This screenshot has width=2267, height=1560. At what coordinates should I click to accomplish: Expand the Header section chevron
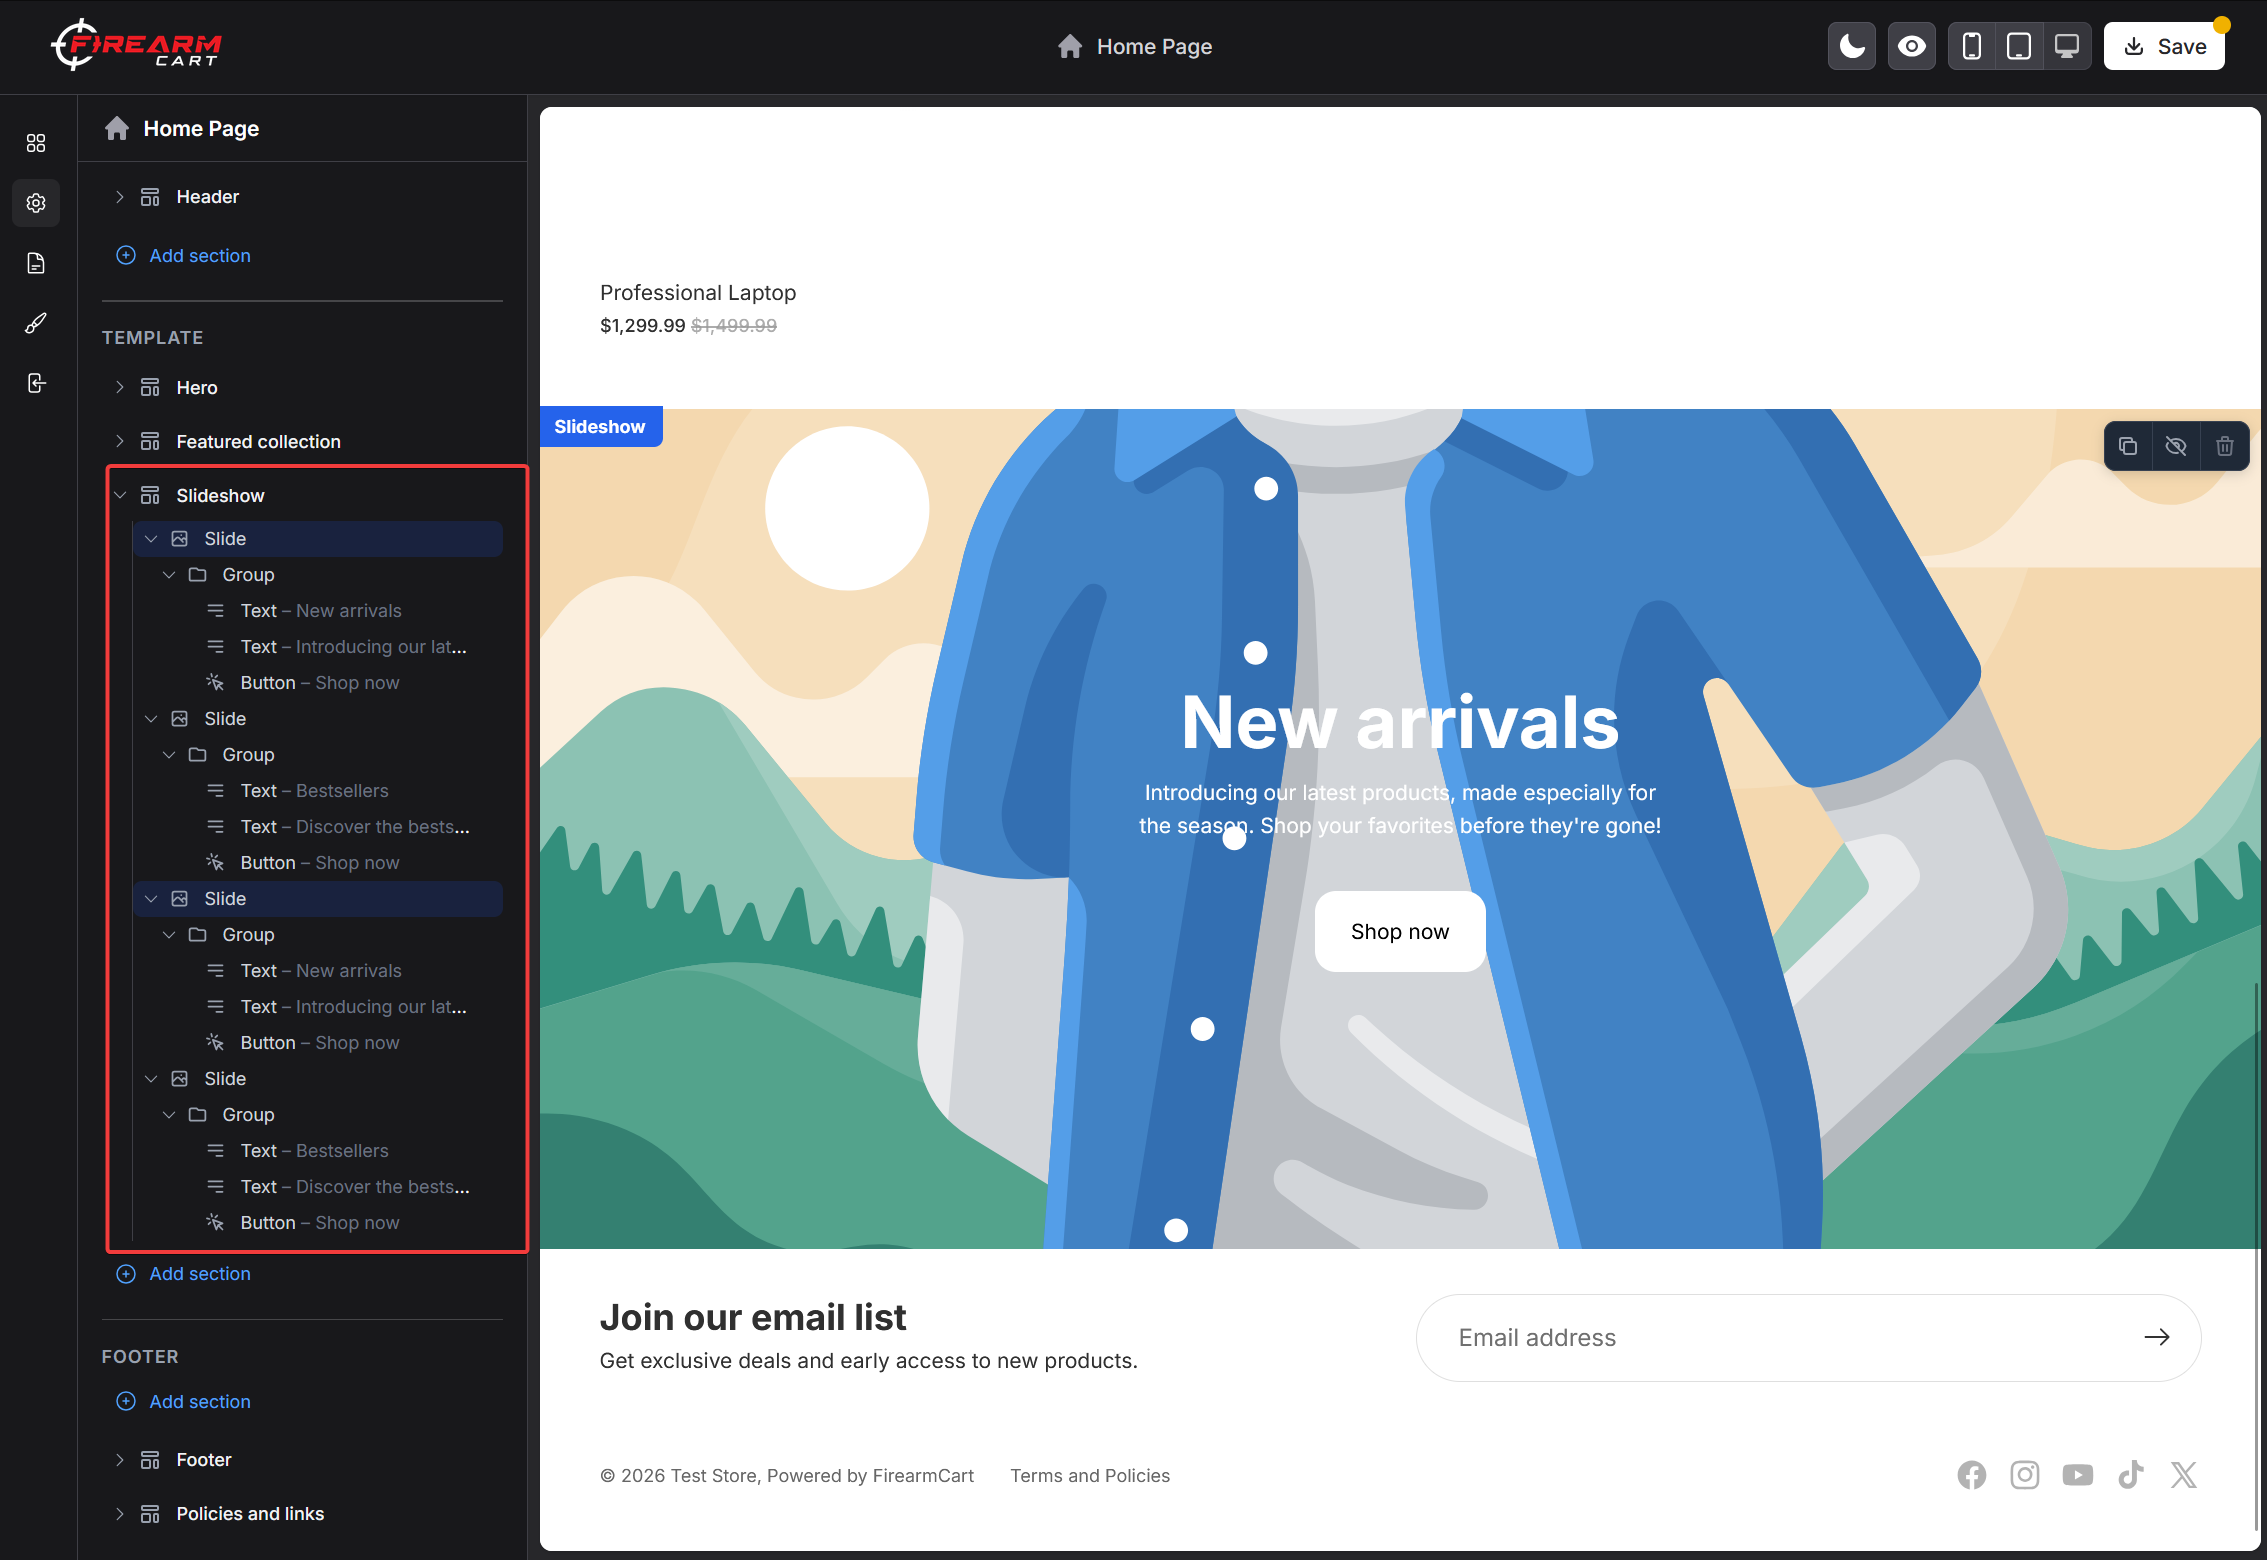[x=120, y=197]
